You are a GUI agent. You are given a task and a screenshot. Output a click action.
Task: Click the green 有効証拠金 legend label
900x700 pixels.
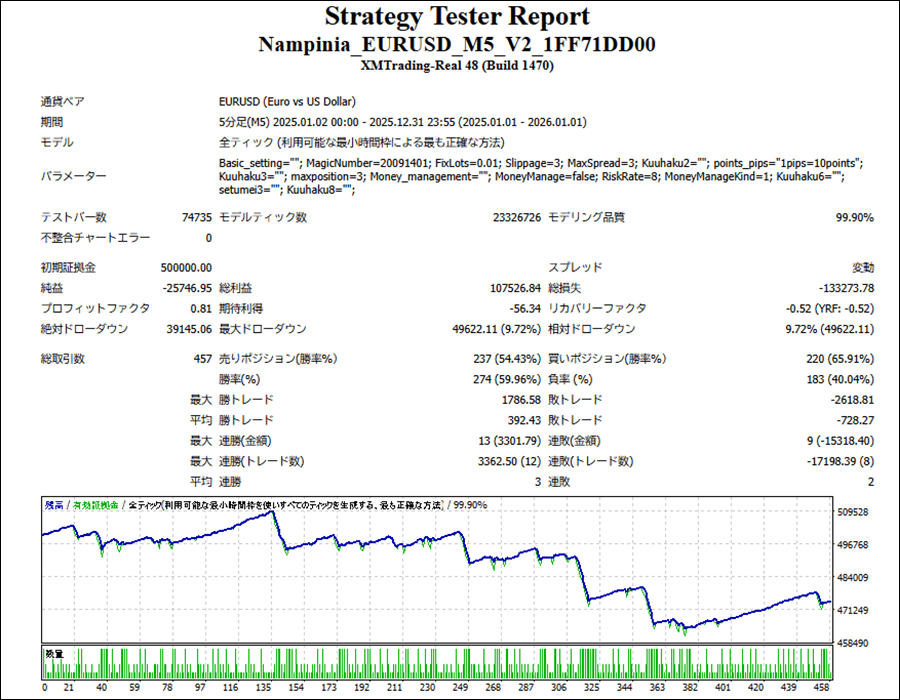(96, 505)
